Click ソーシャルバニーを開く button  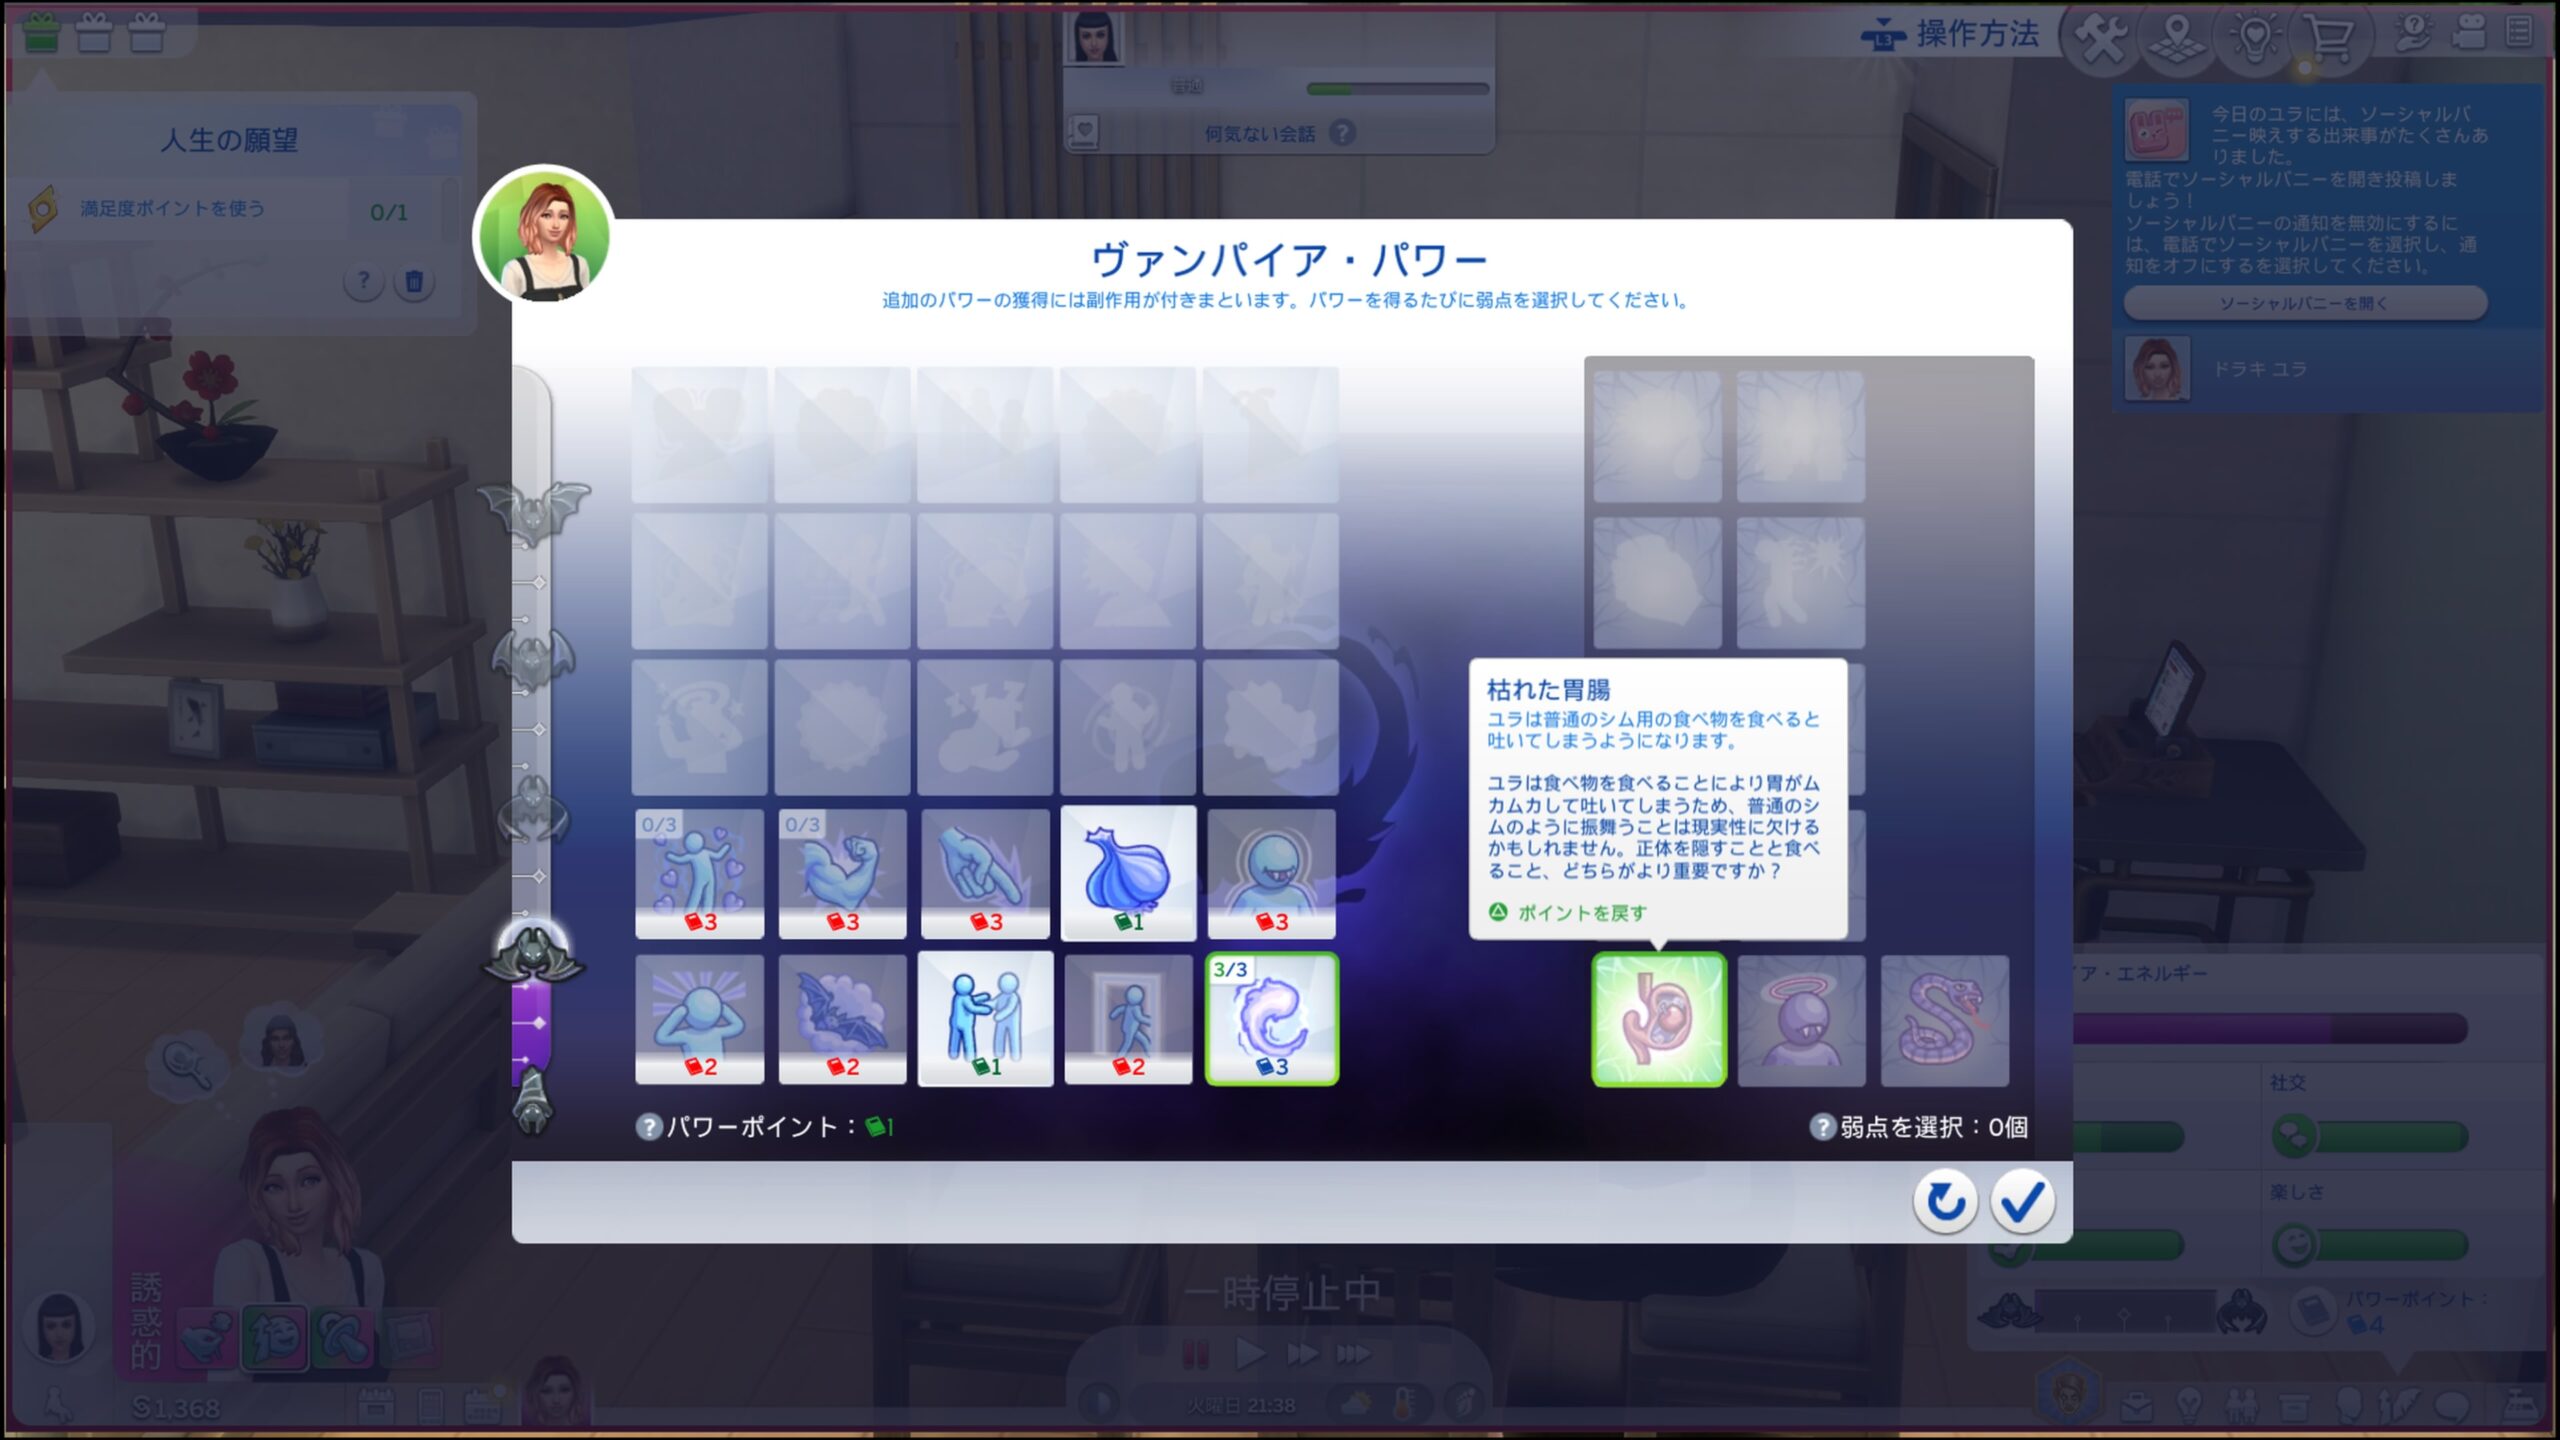pyautogui.click(x=2304, y=303)
